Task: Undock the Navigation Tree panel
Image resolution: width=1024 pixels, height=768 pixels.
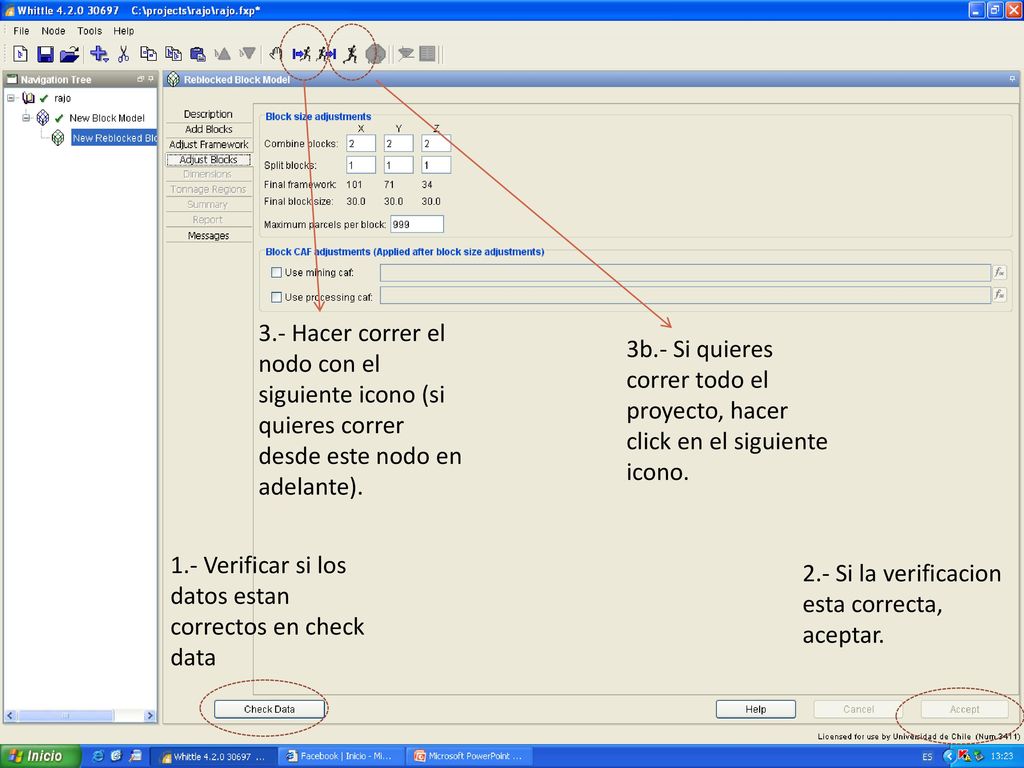Action: point(140,79)
